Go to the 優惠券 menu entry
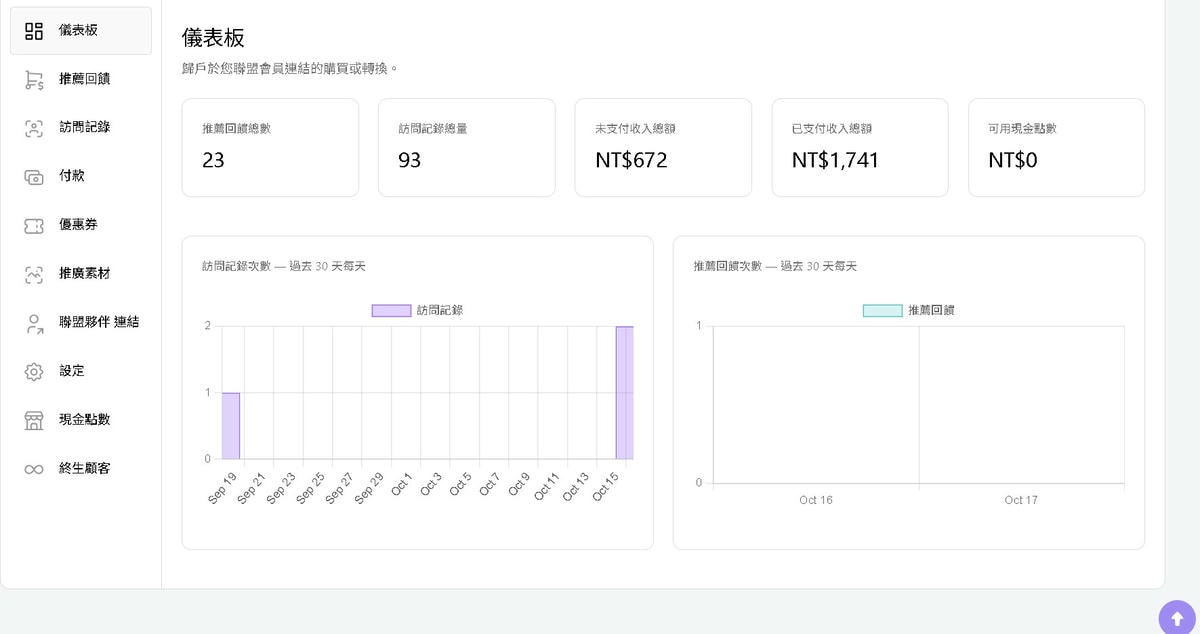 pos(78,225)
